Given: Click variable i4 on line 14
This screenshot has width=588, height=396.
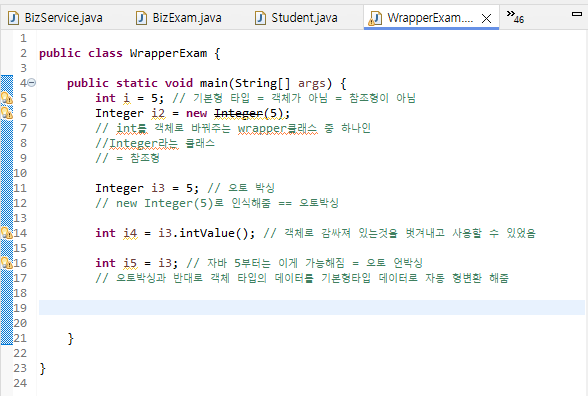Looking at the screenshot, I should [130, 233].
